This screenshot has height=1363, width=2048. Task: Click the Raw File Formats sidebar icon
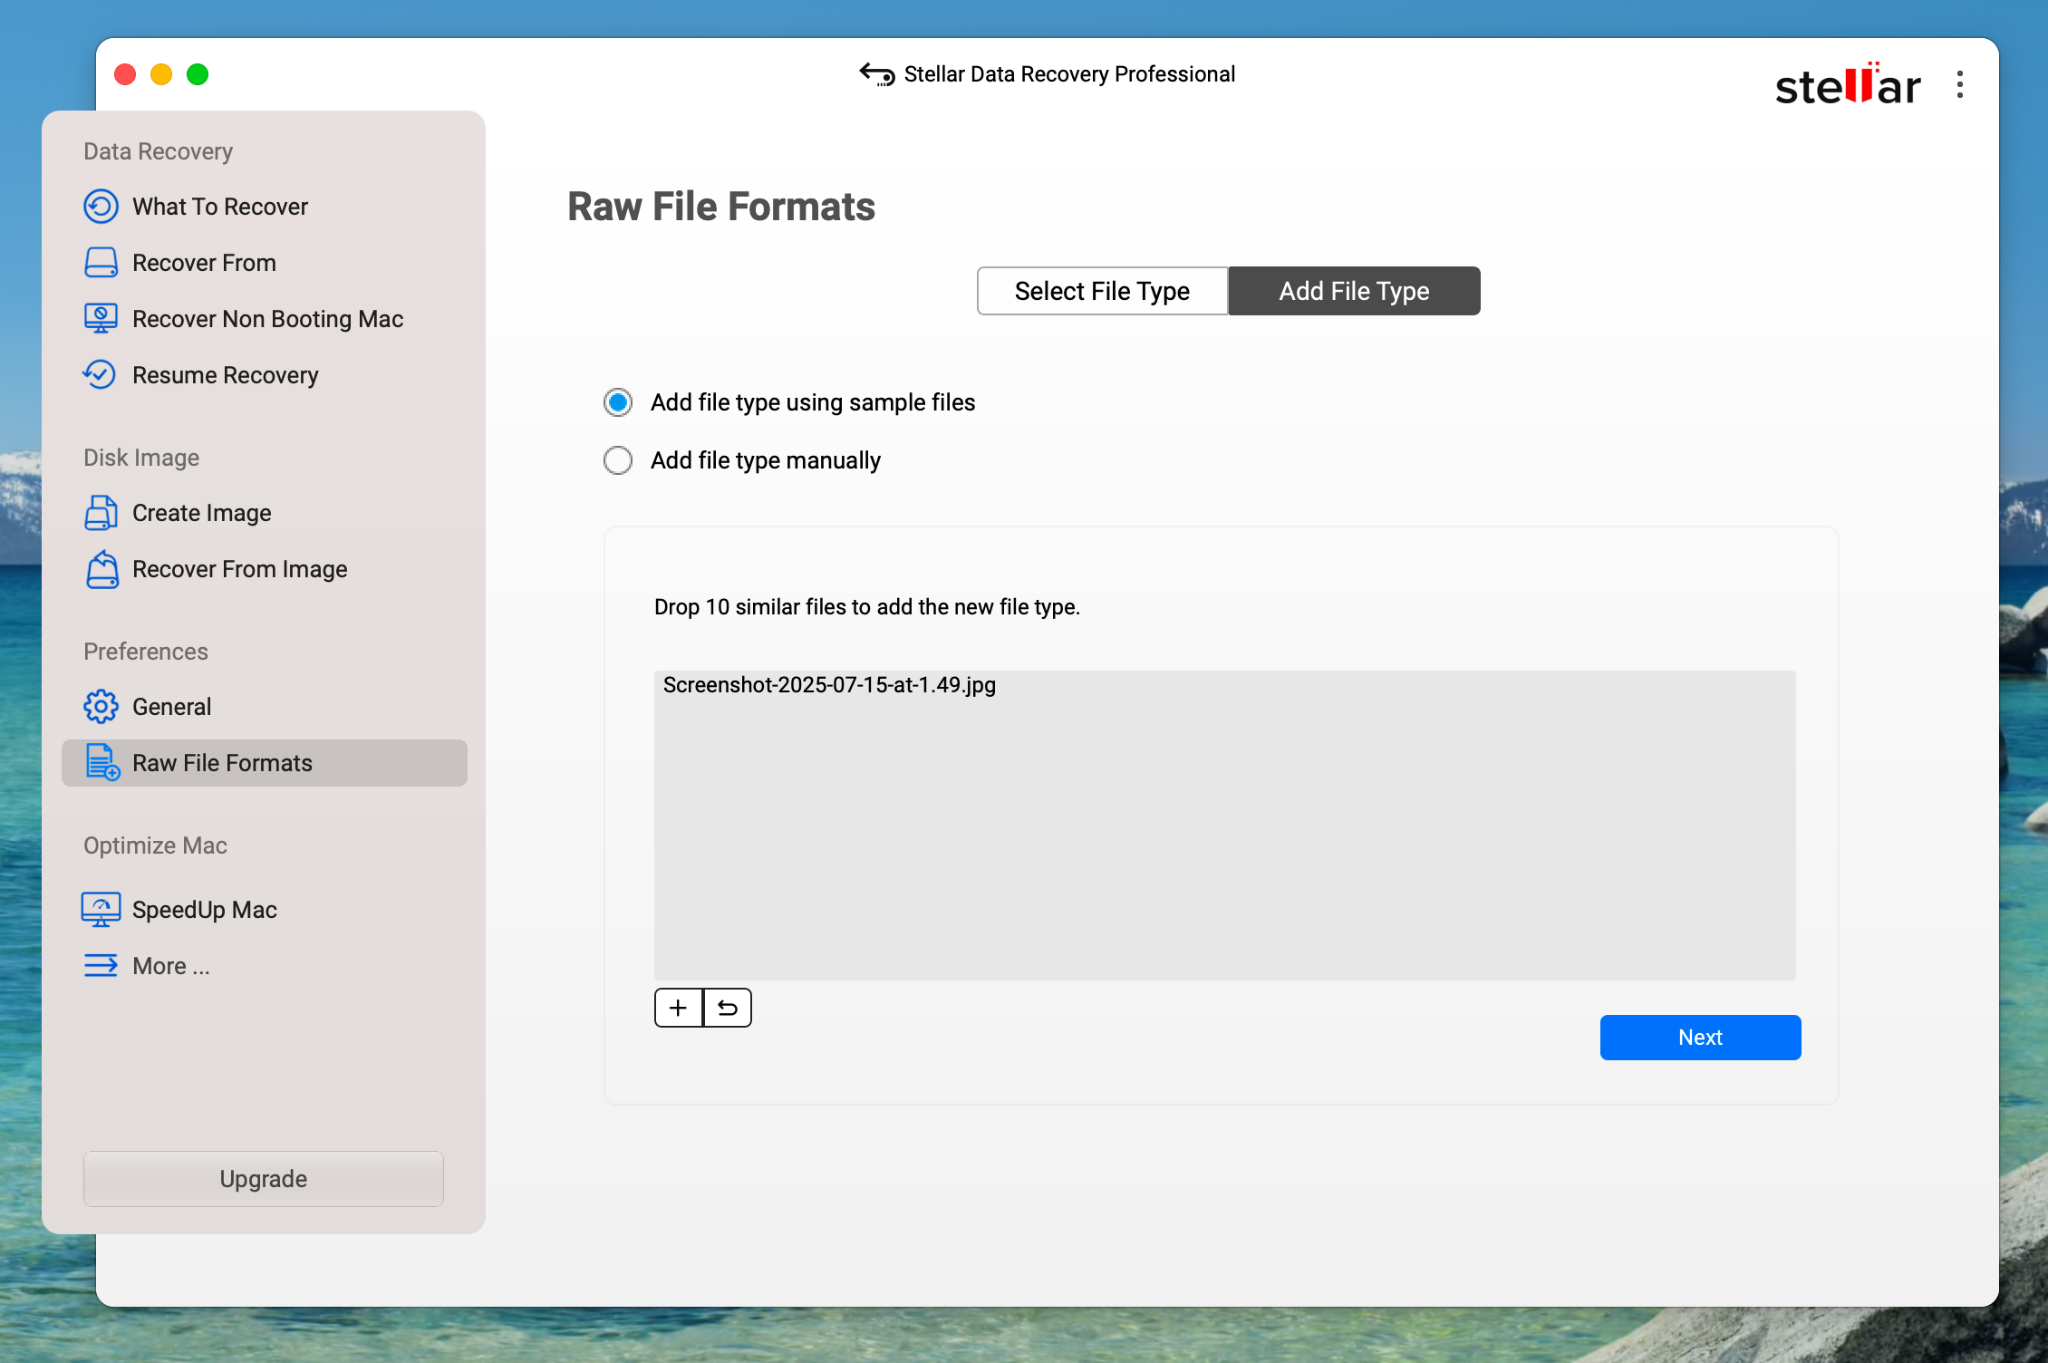click(x=102, y=763)
